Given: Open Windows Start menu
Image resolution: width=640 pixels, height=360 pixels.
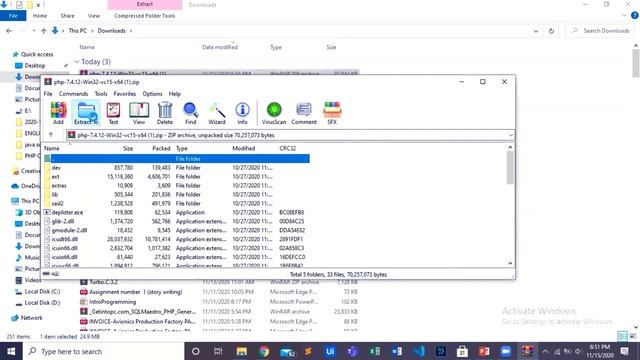Looking at the screenshot, I should click(x=11, y=351).
